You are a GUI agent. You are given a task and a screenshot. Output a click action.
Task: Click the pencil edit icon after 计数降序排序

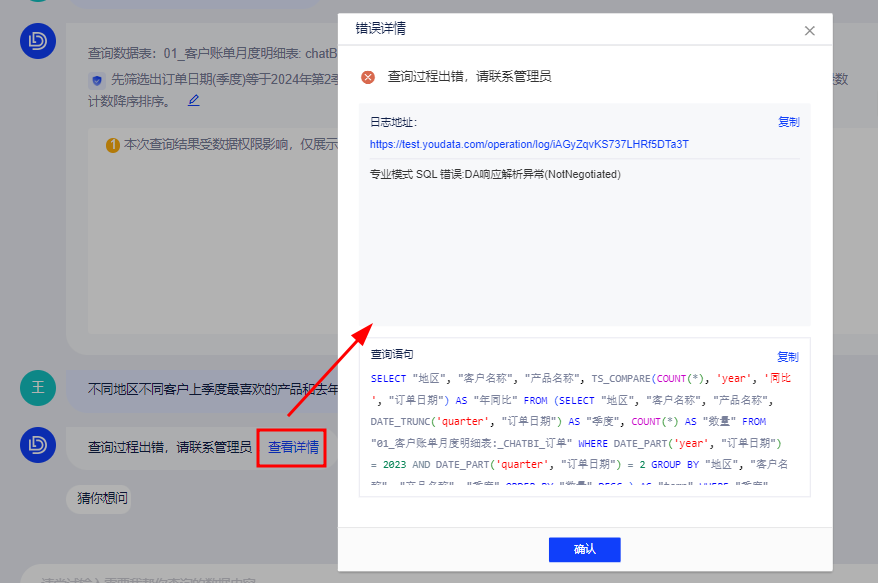[x=193, y=101]
